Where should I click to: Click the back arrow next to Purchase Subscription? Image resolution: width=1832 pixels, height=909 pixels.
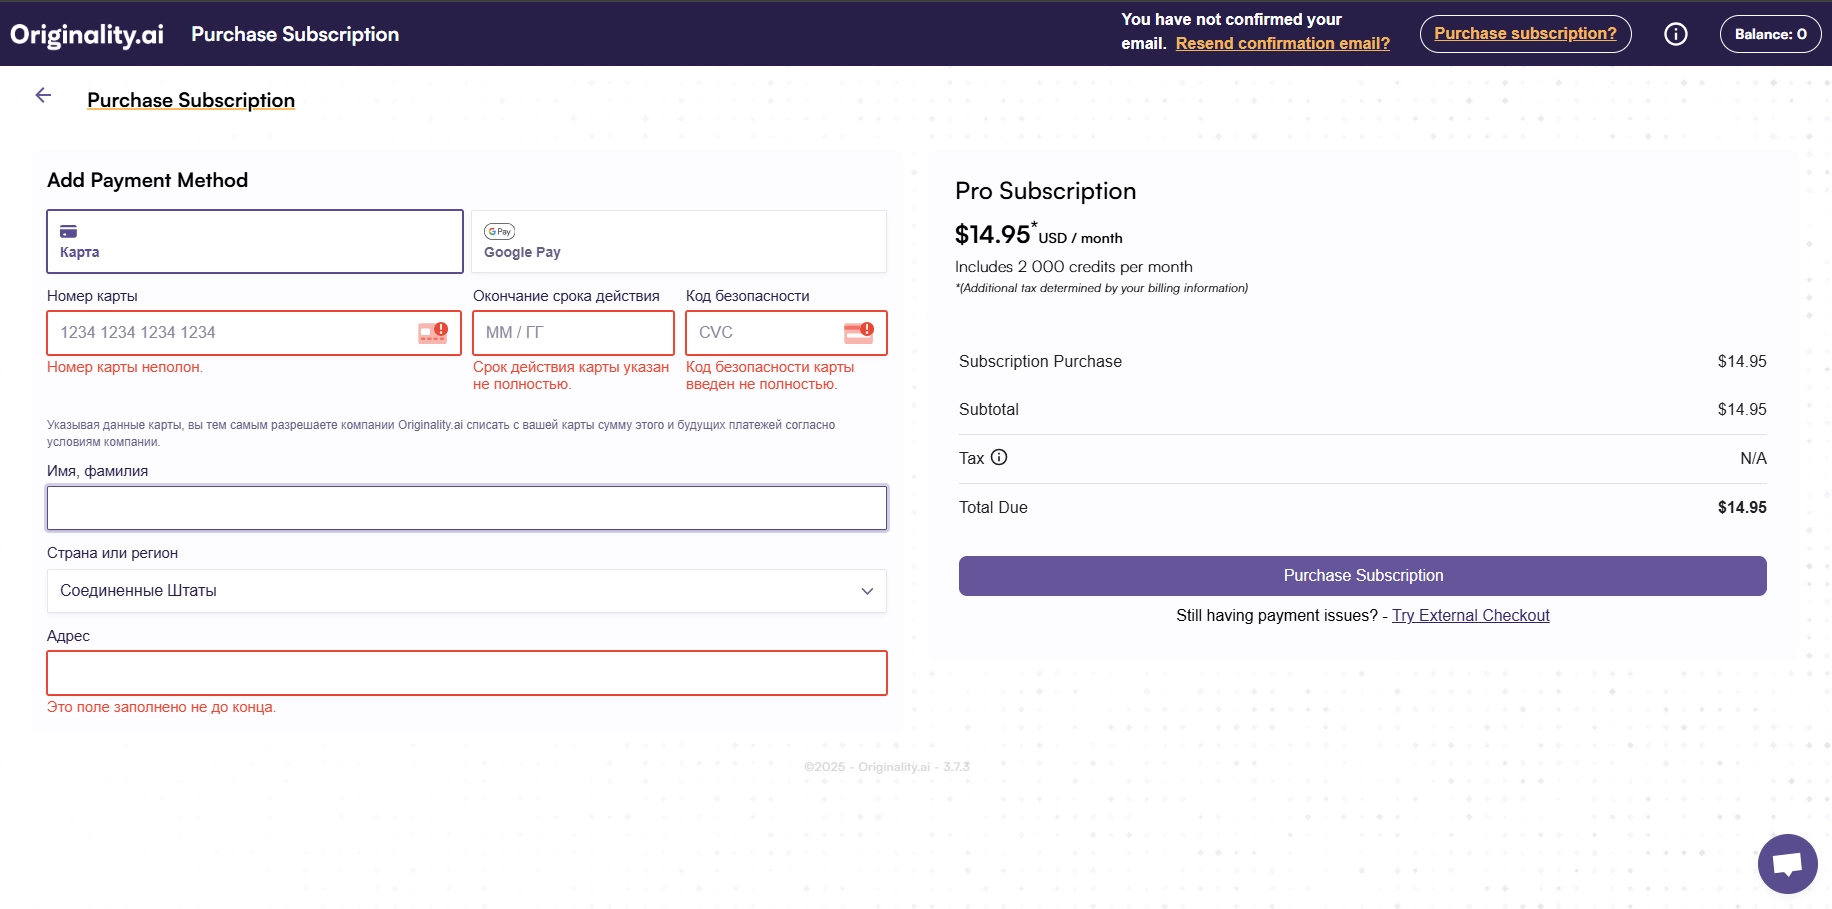(x=43, y=94)
